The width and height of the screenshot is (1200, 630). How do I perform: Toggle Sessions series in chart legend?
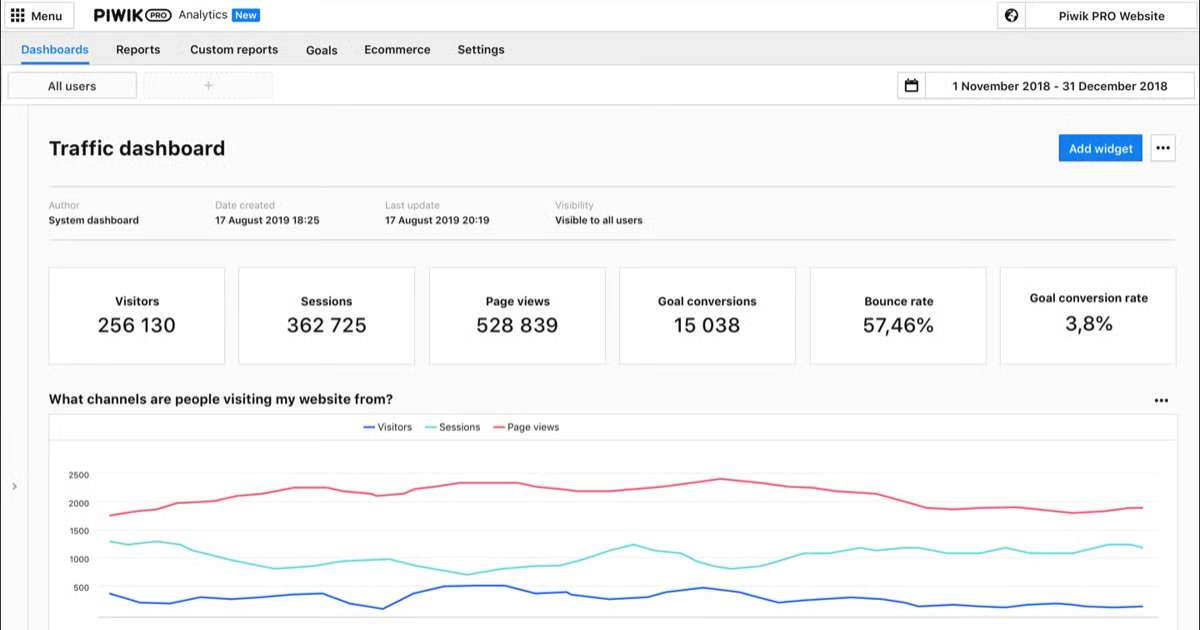coord(453,427)
